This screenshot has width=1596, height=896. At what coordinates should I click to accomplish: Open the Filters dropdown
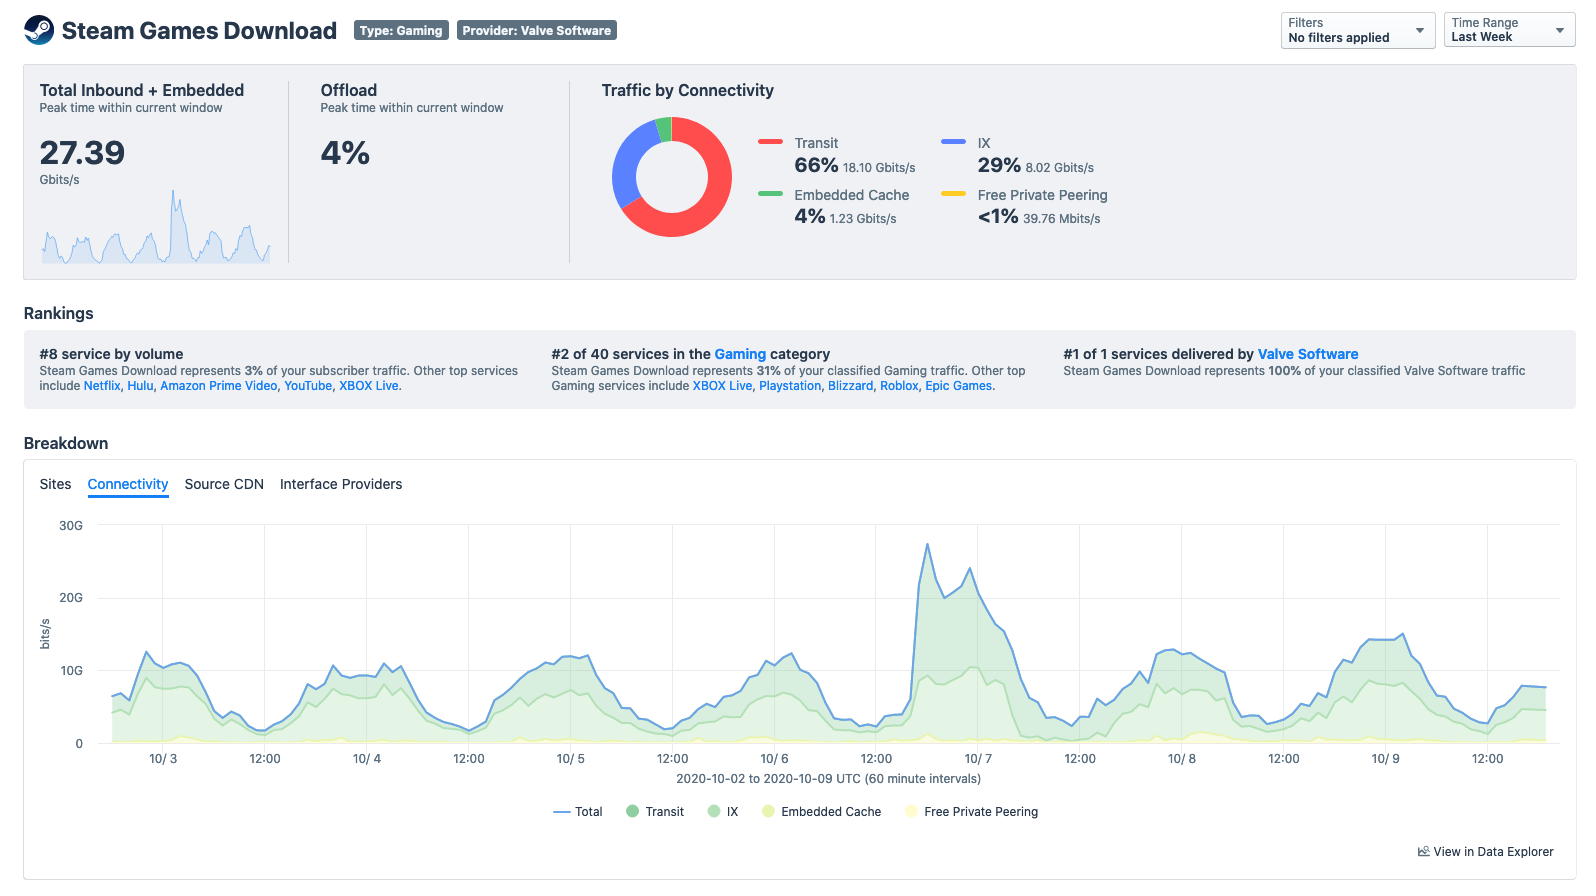tap(1358, 30)
